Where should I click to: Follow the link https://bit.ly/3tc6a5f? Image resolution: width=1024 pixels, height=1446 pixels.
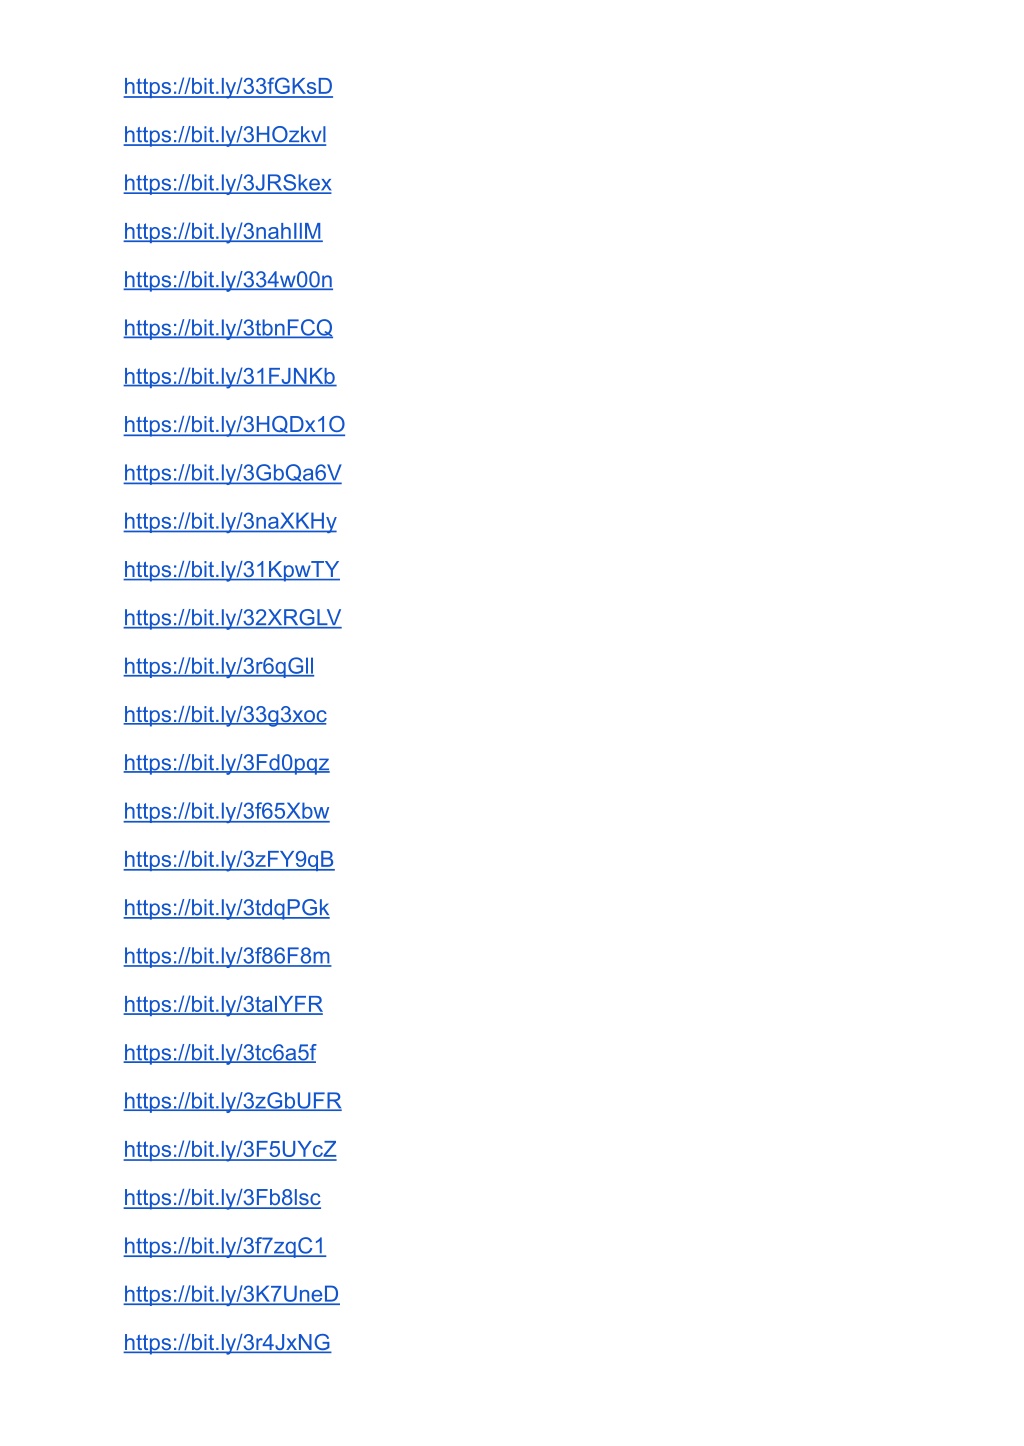[x=220, y=1053]
